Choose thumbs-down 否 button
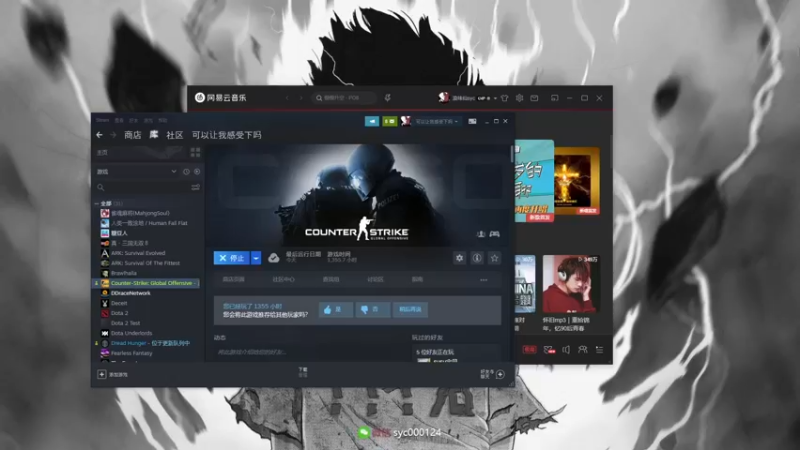 coord(373,310)
